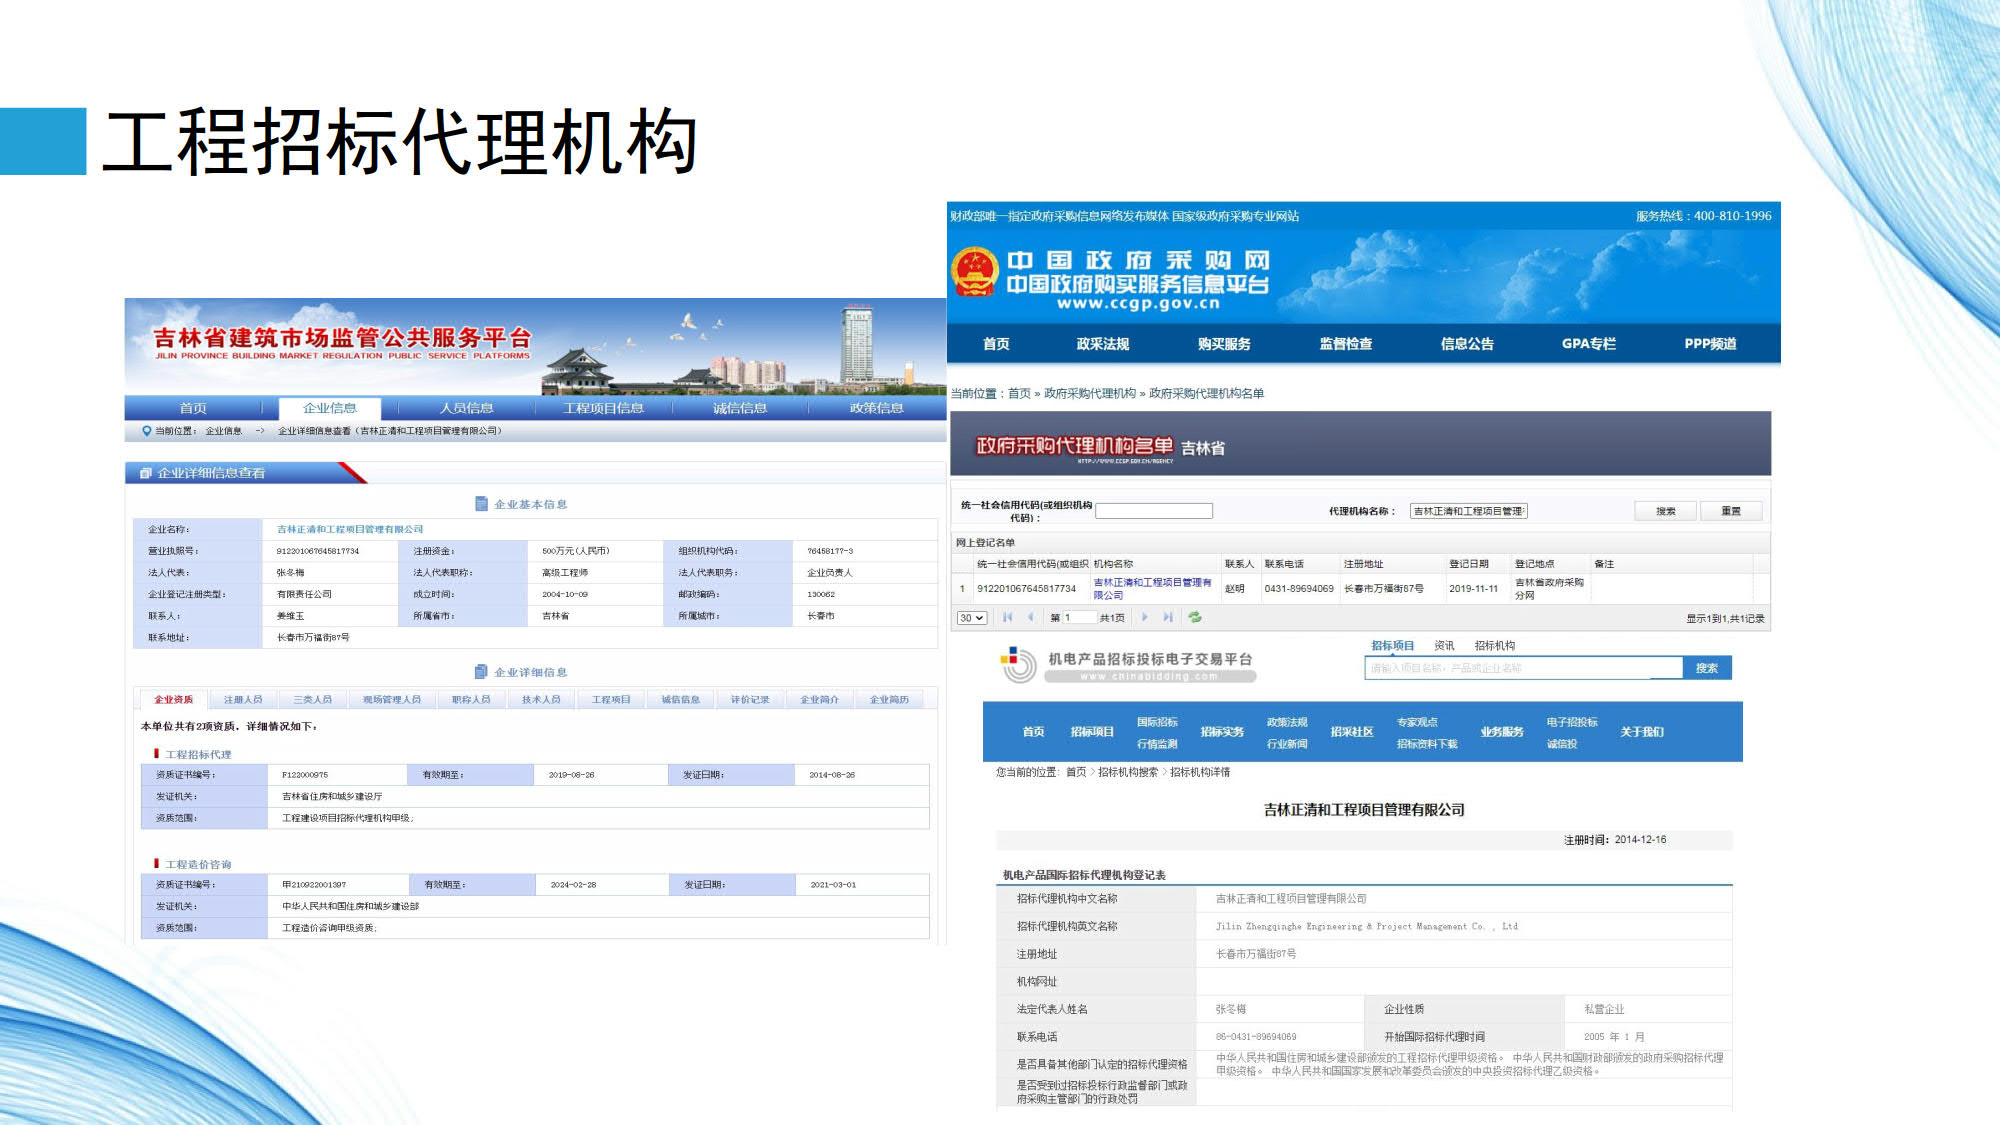Image resolution: width=2000 pixels, height=1125 pixels.
Task: Go to first page arrow icon
Action: tap(1008, 617)
